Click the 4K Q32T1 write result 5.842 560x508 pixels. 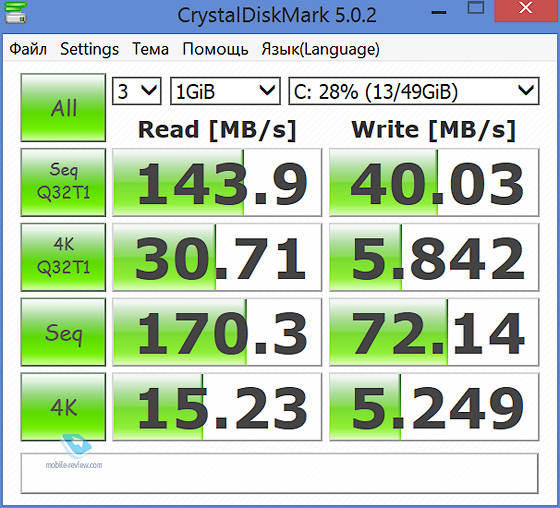[x=434, y=257]
